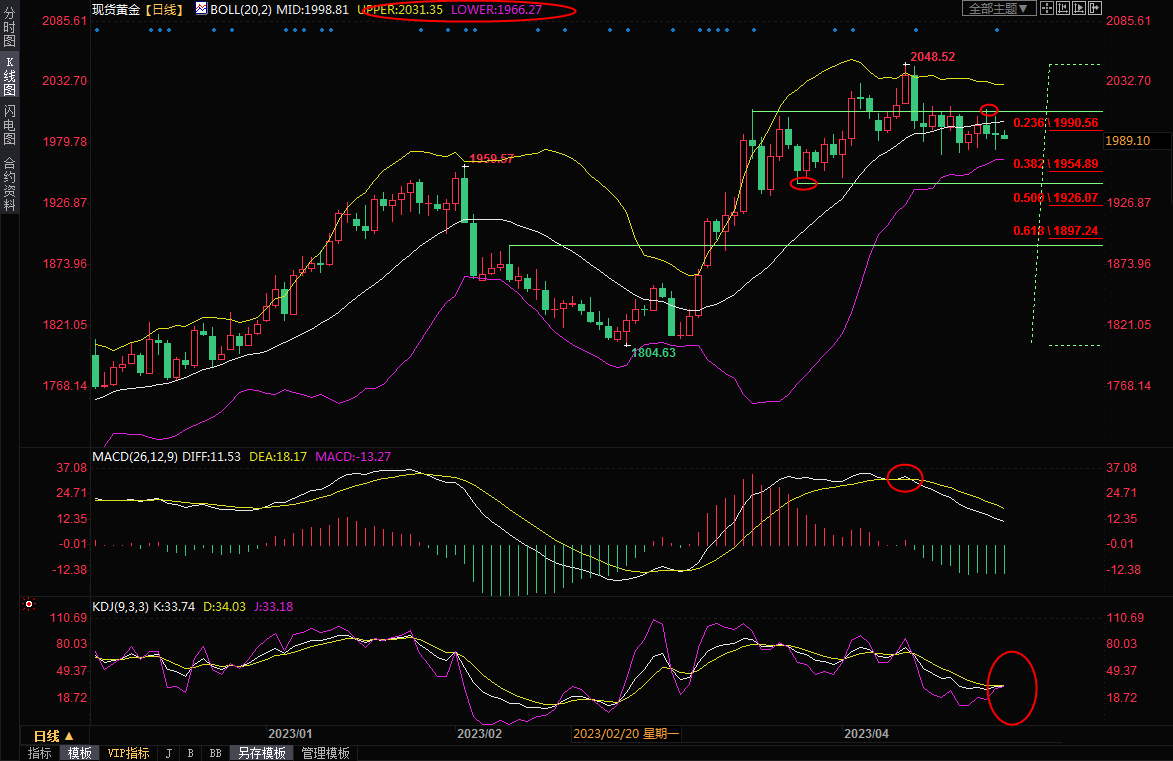The height and width of the screenshot is (761, 1173).
Task: Click the crosshair cursor icon
Action: [1045, 8]
